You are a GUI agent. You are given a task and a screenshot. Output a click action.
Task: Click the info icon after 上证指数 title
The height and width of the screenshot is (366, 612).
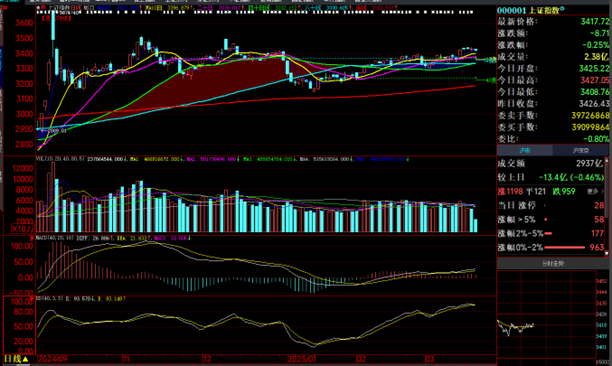pos(562,9)
